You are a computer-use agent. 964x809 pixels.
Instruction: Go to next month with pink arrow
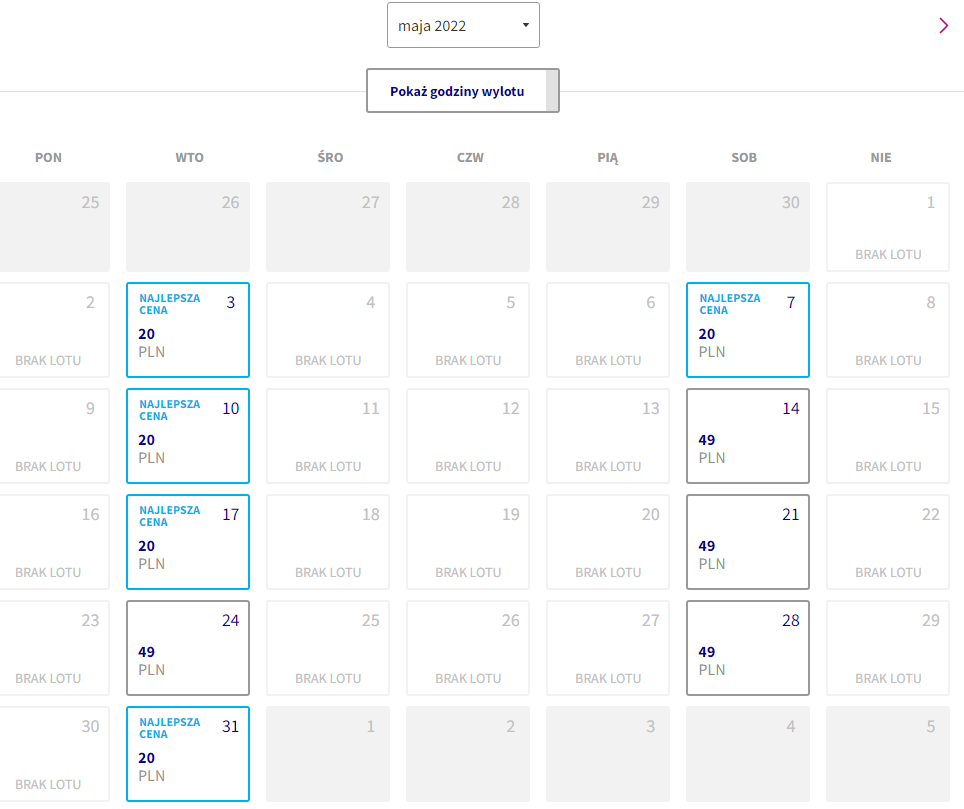(944, 25)
